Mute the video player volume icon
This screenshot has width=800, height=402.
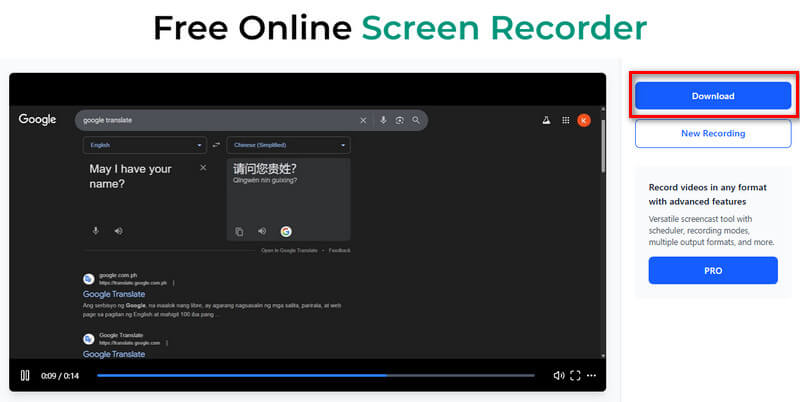pos(559,375)
